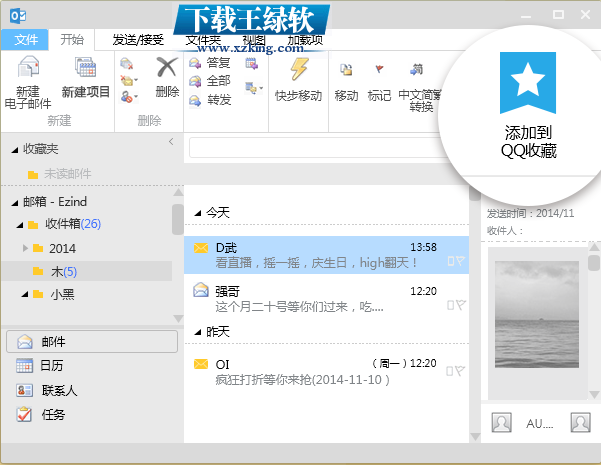Screen dimensions: 601x465
Task: Toggle category box on D武 message
Action: point(451,261)
